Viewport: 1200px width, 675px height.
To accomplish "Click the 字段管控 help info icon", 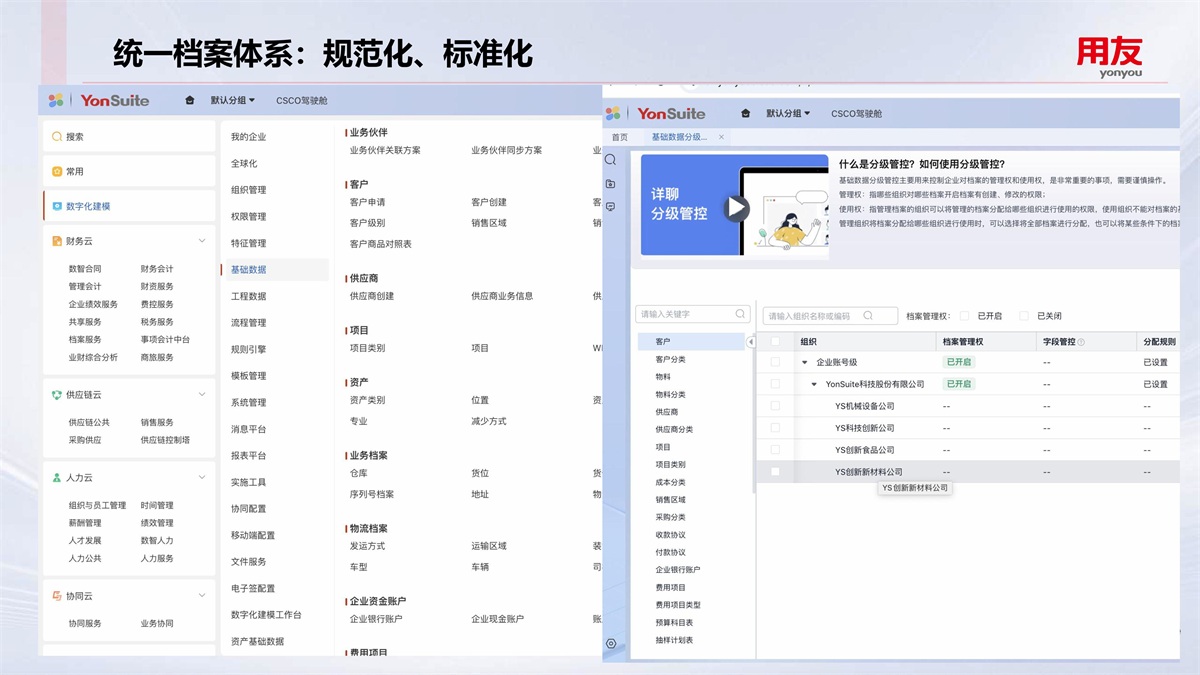I will 1081,342.
